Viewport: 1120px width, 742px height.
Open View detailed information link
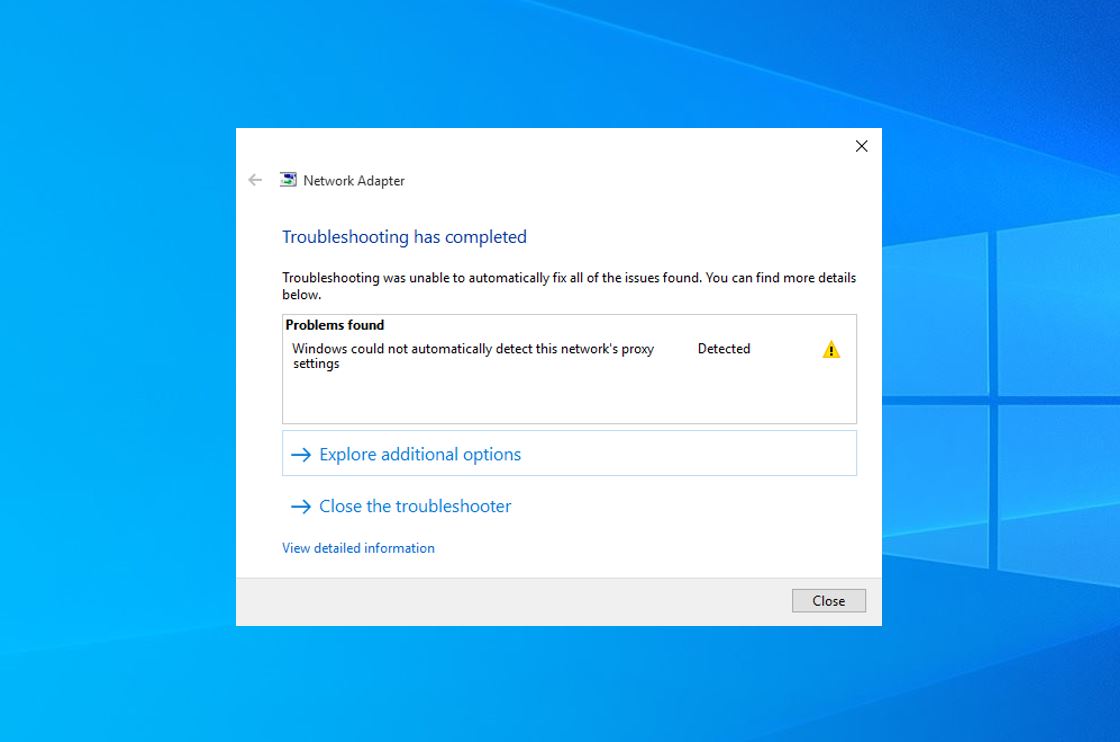(x=358, y=548)
